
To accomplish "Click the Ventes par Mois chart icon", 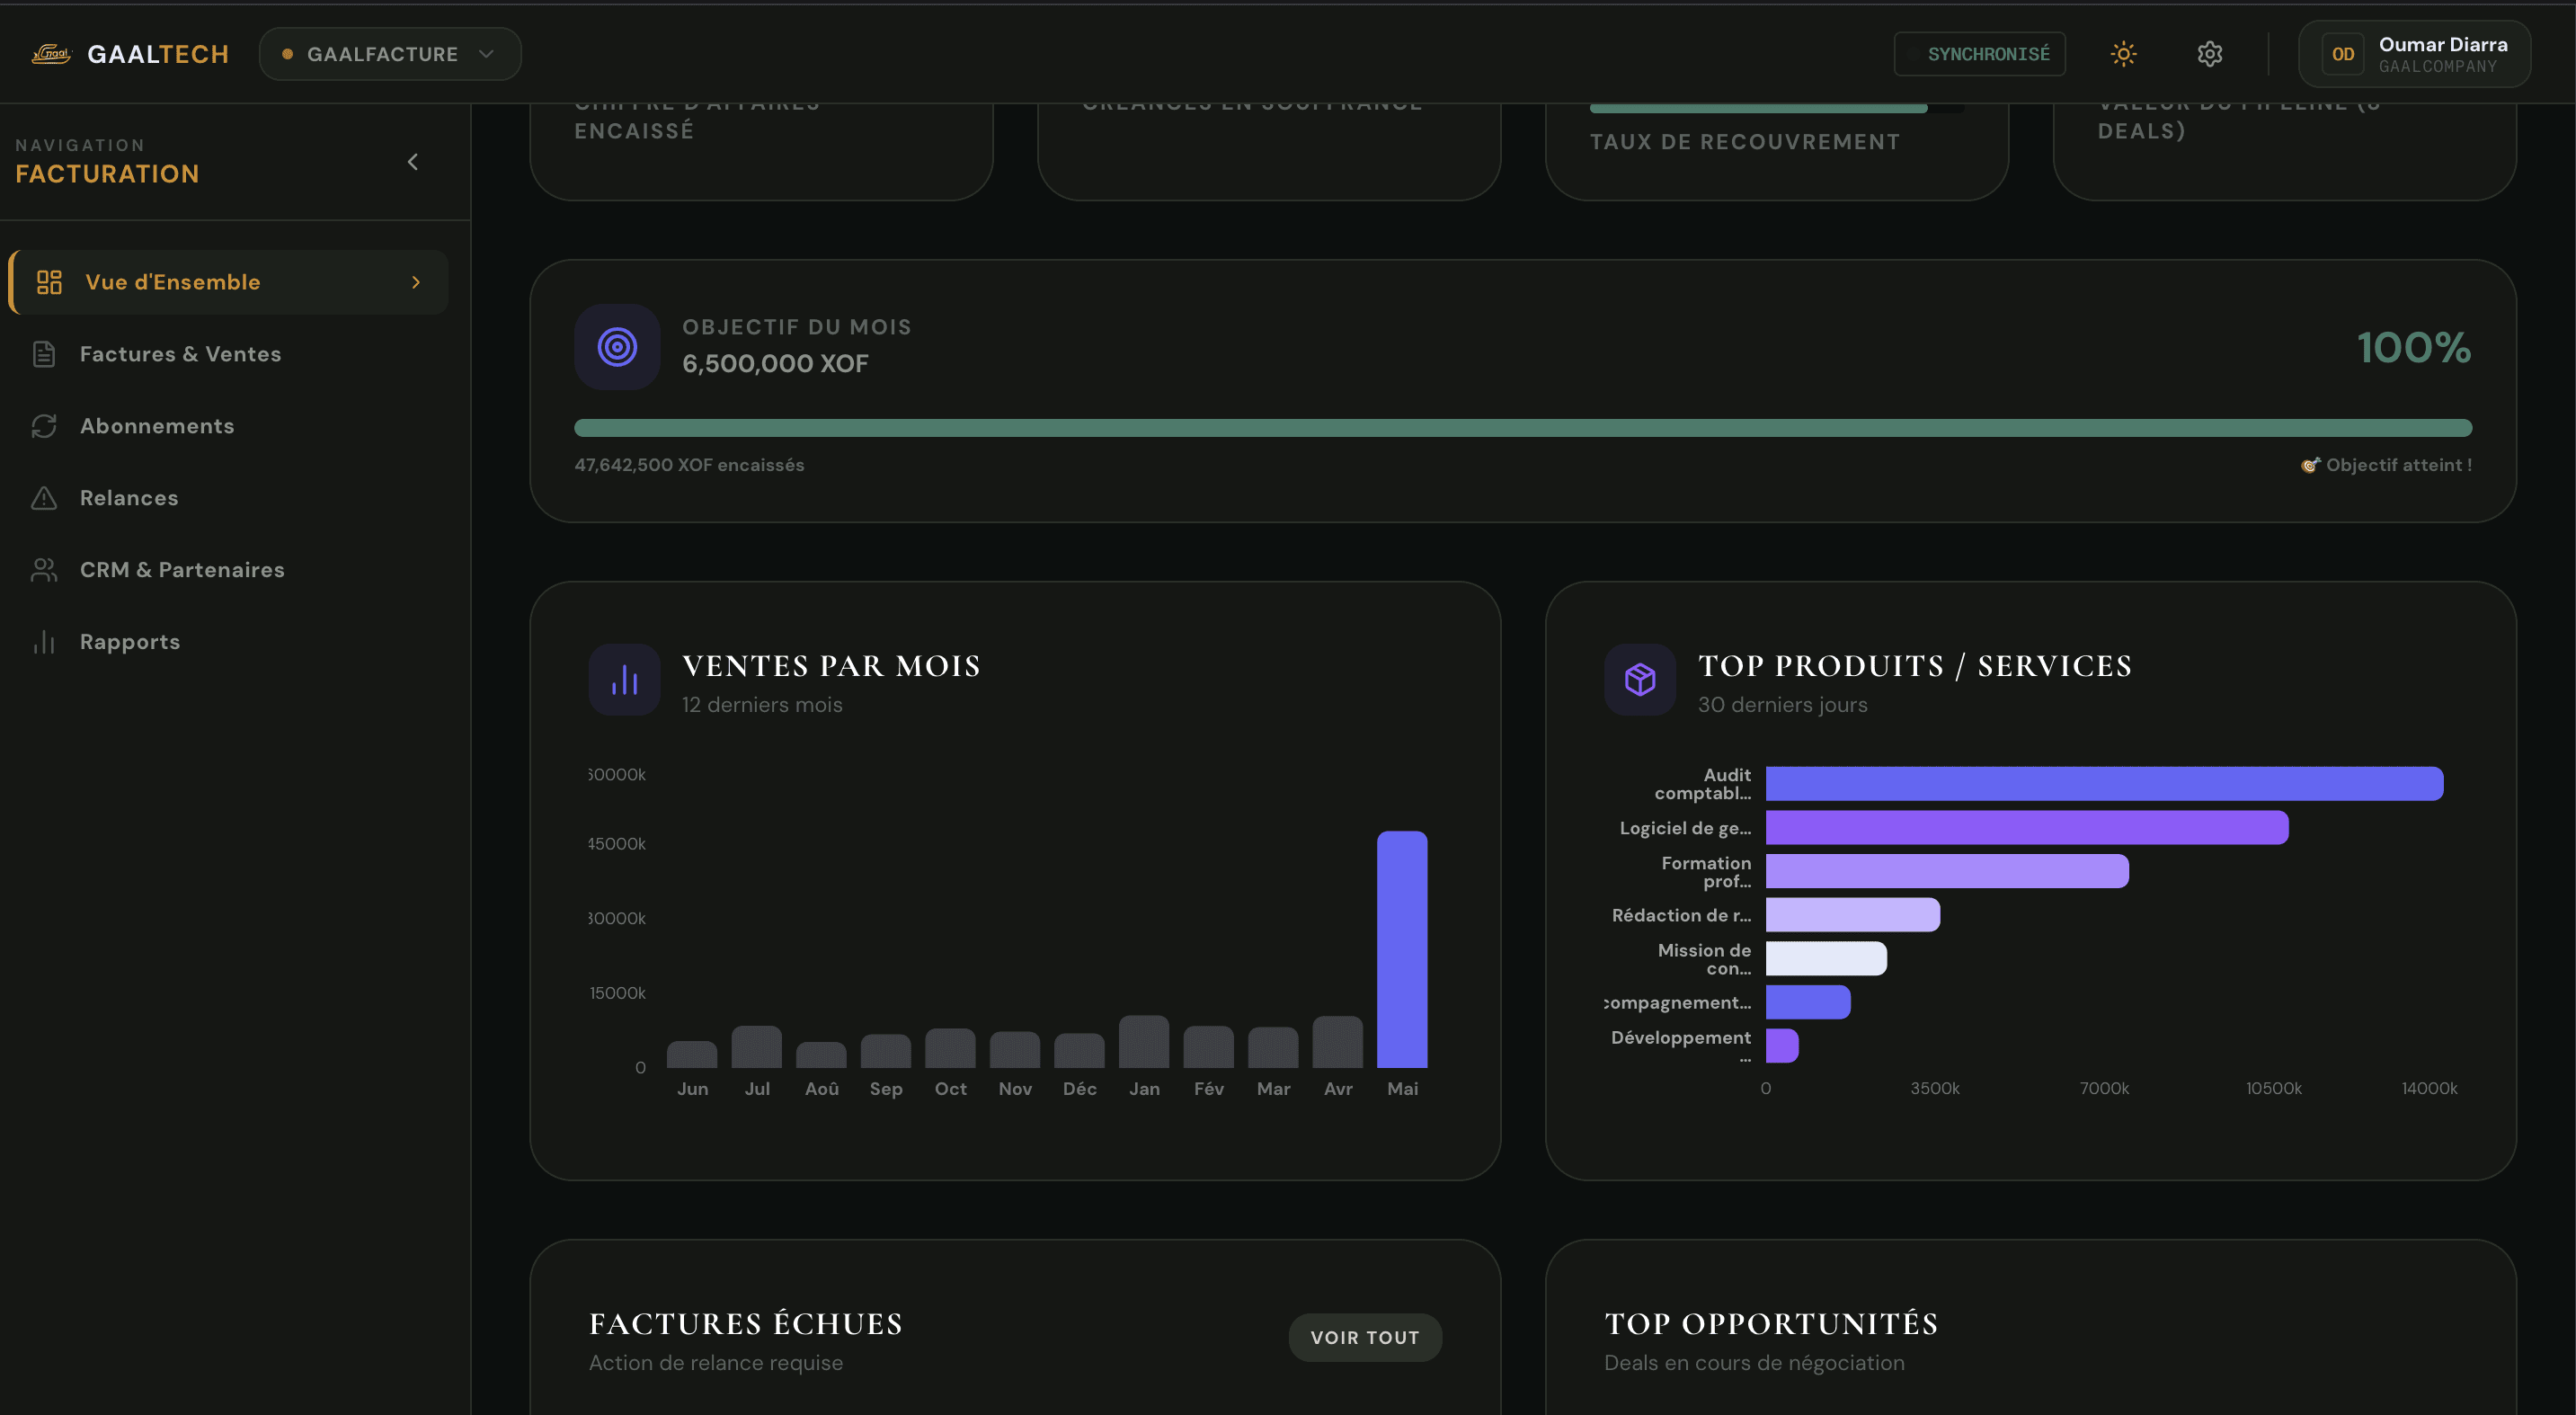I will click(624, 680).
